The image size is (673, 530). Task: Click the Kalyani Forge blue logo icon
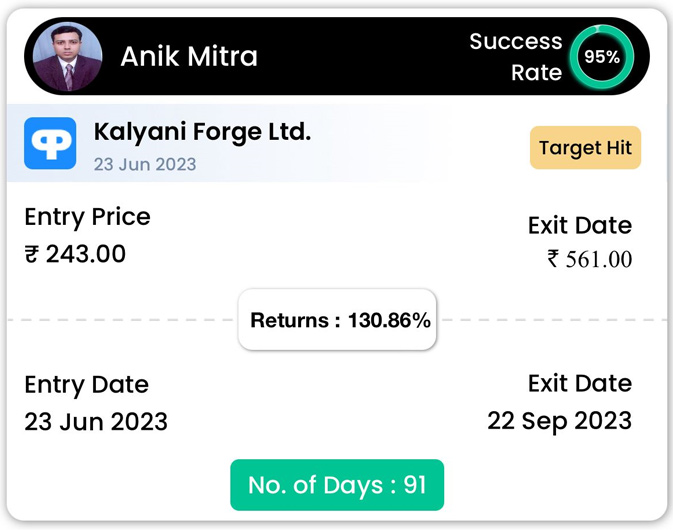(50, 143)
